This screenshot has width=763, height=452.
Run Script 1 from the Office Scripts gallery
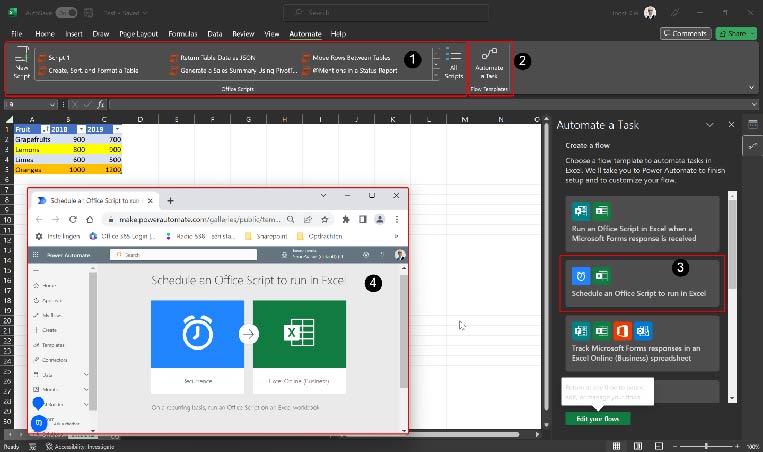pyautogui.click(x=54, y=58)
